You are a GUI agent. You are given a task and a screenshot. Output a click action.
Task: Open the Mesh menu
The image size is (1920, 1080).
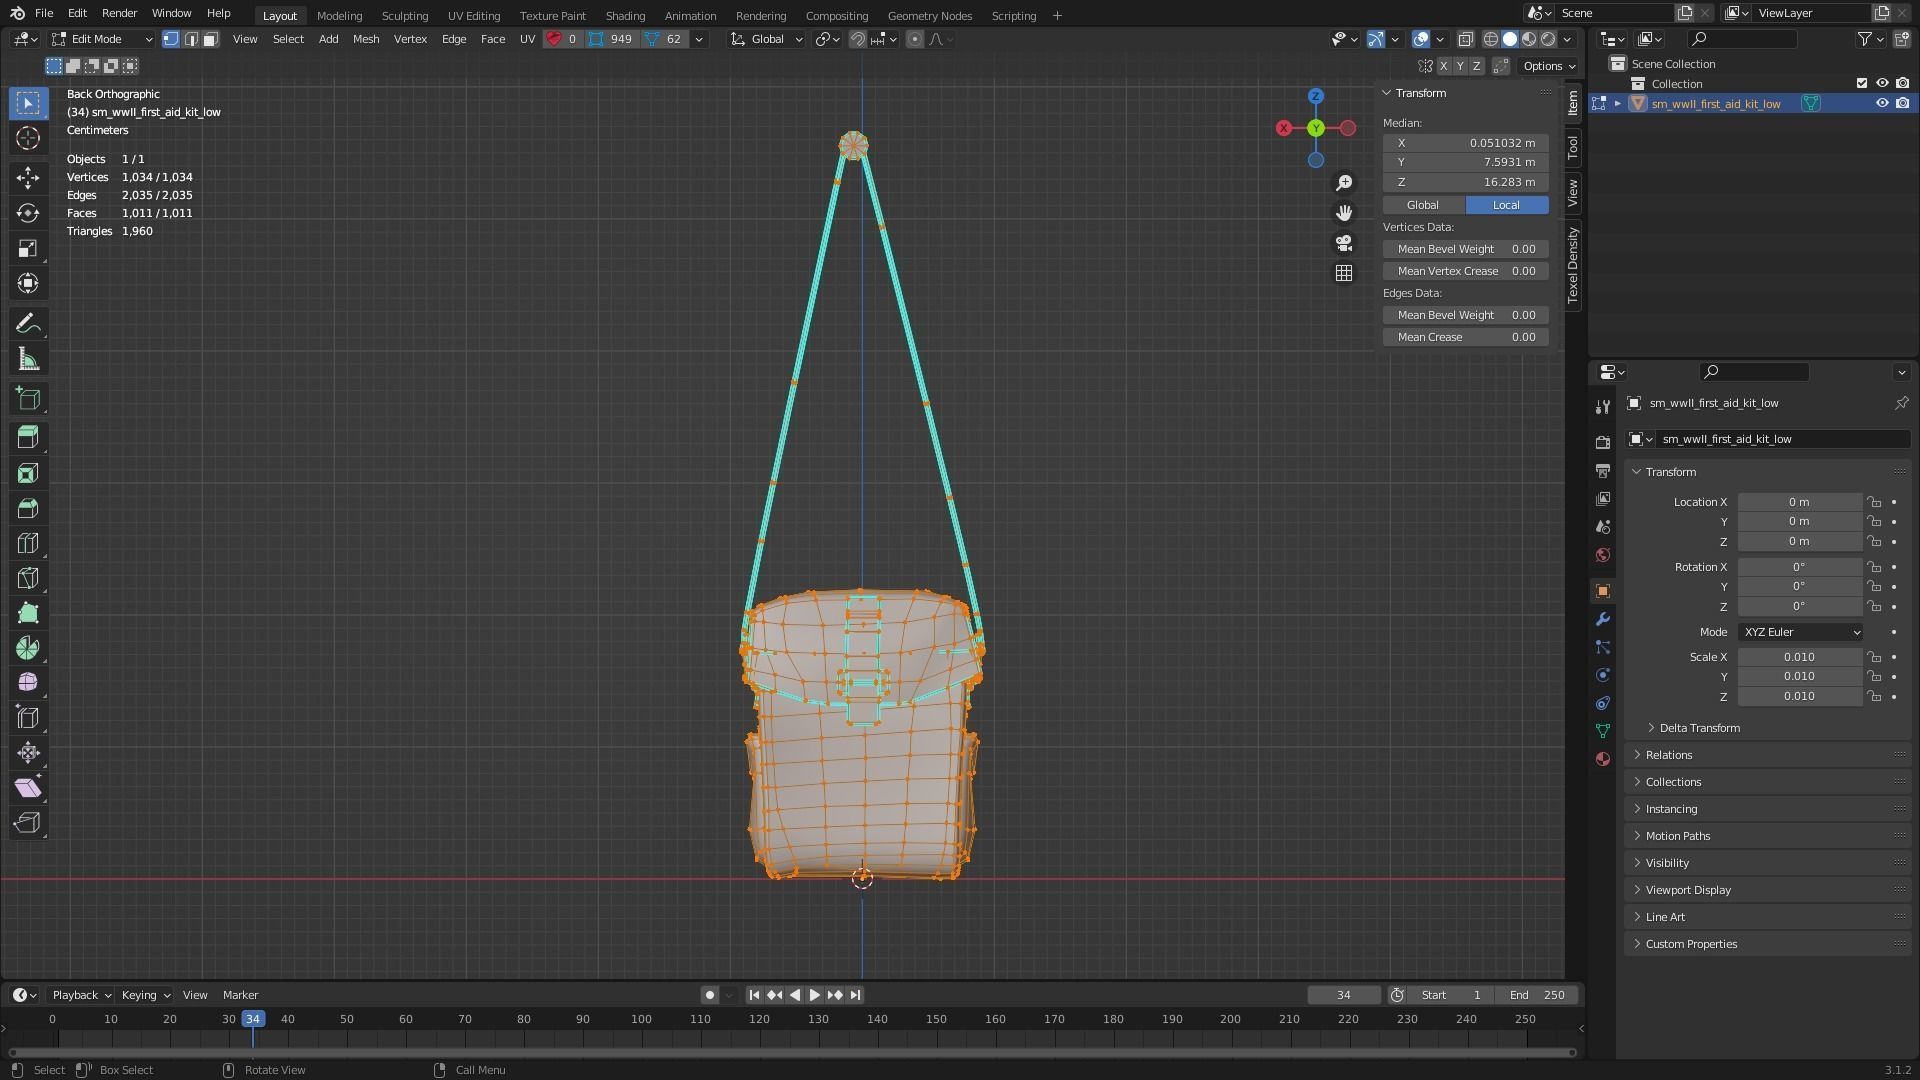click(x=365, y=39)
